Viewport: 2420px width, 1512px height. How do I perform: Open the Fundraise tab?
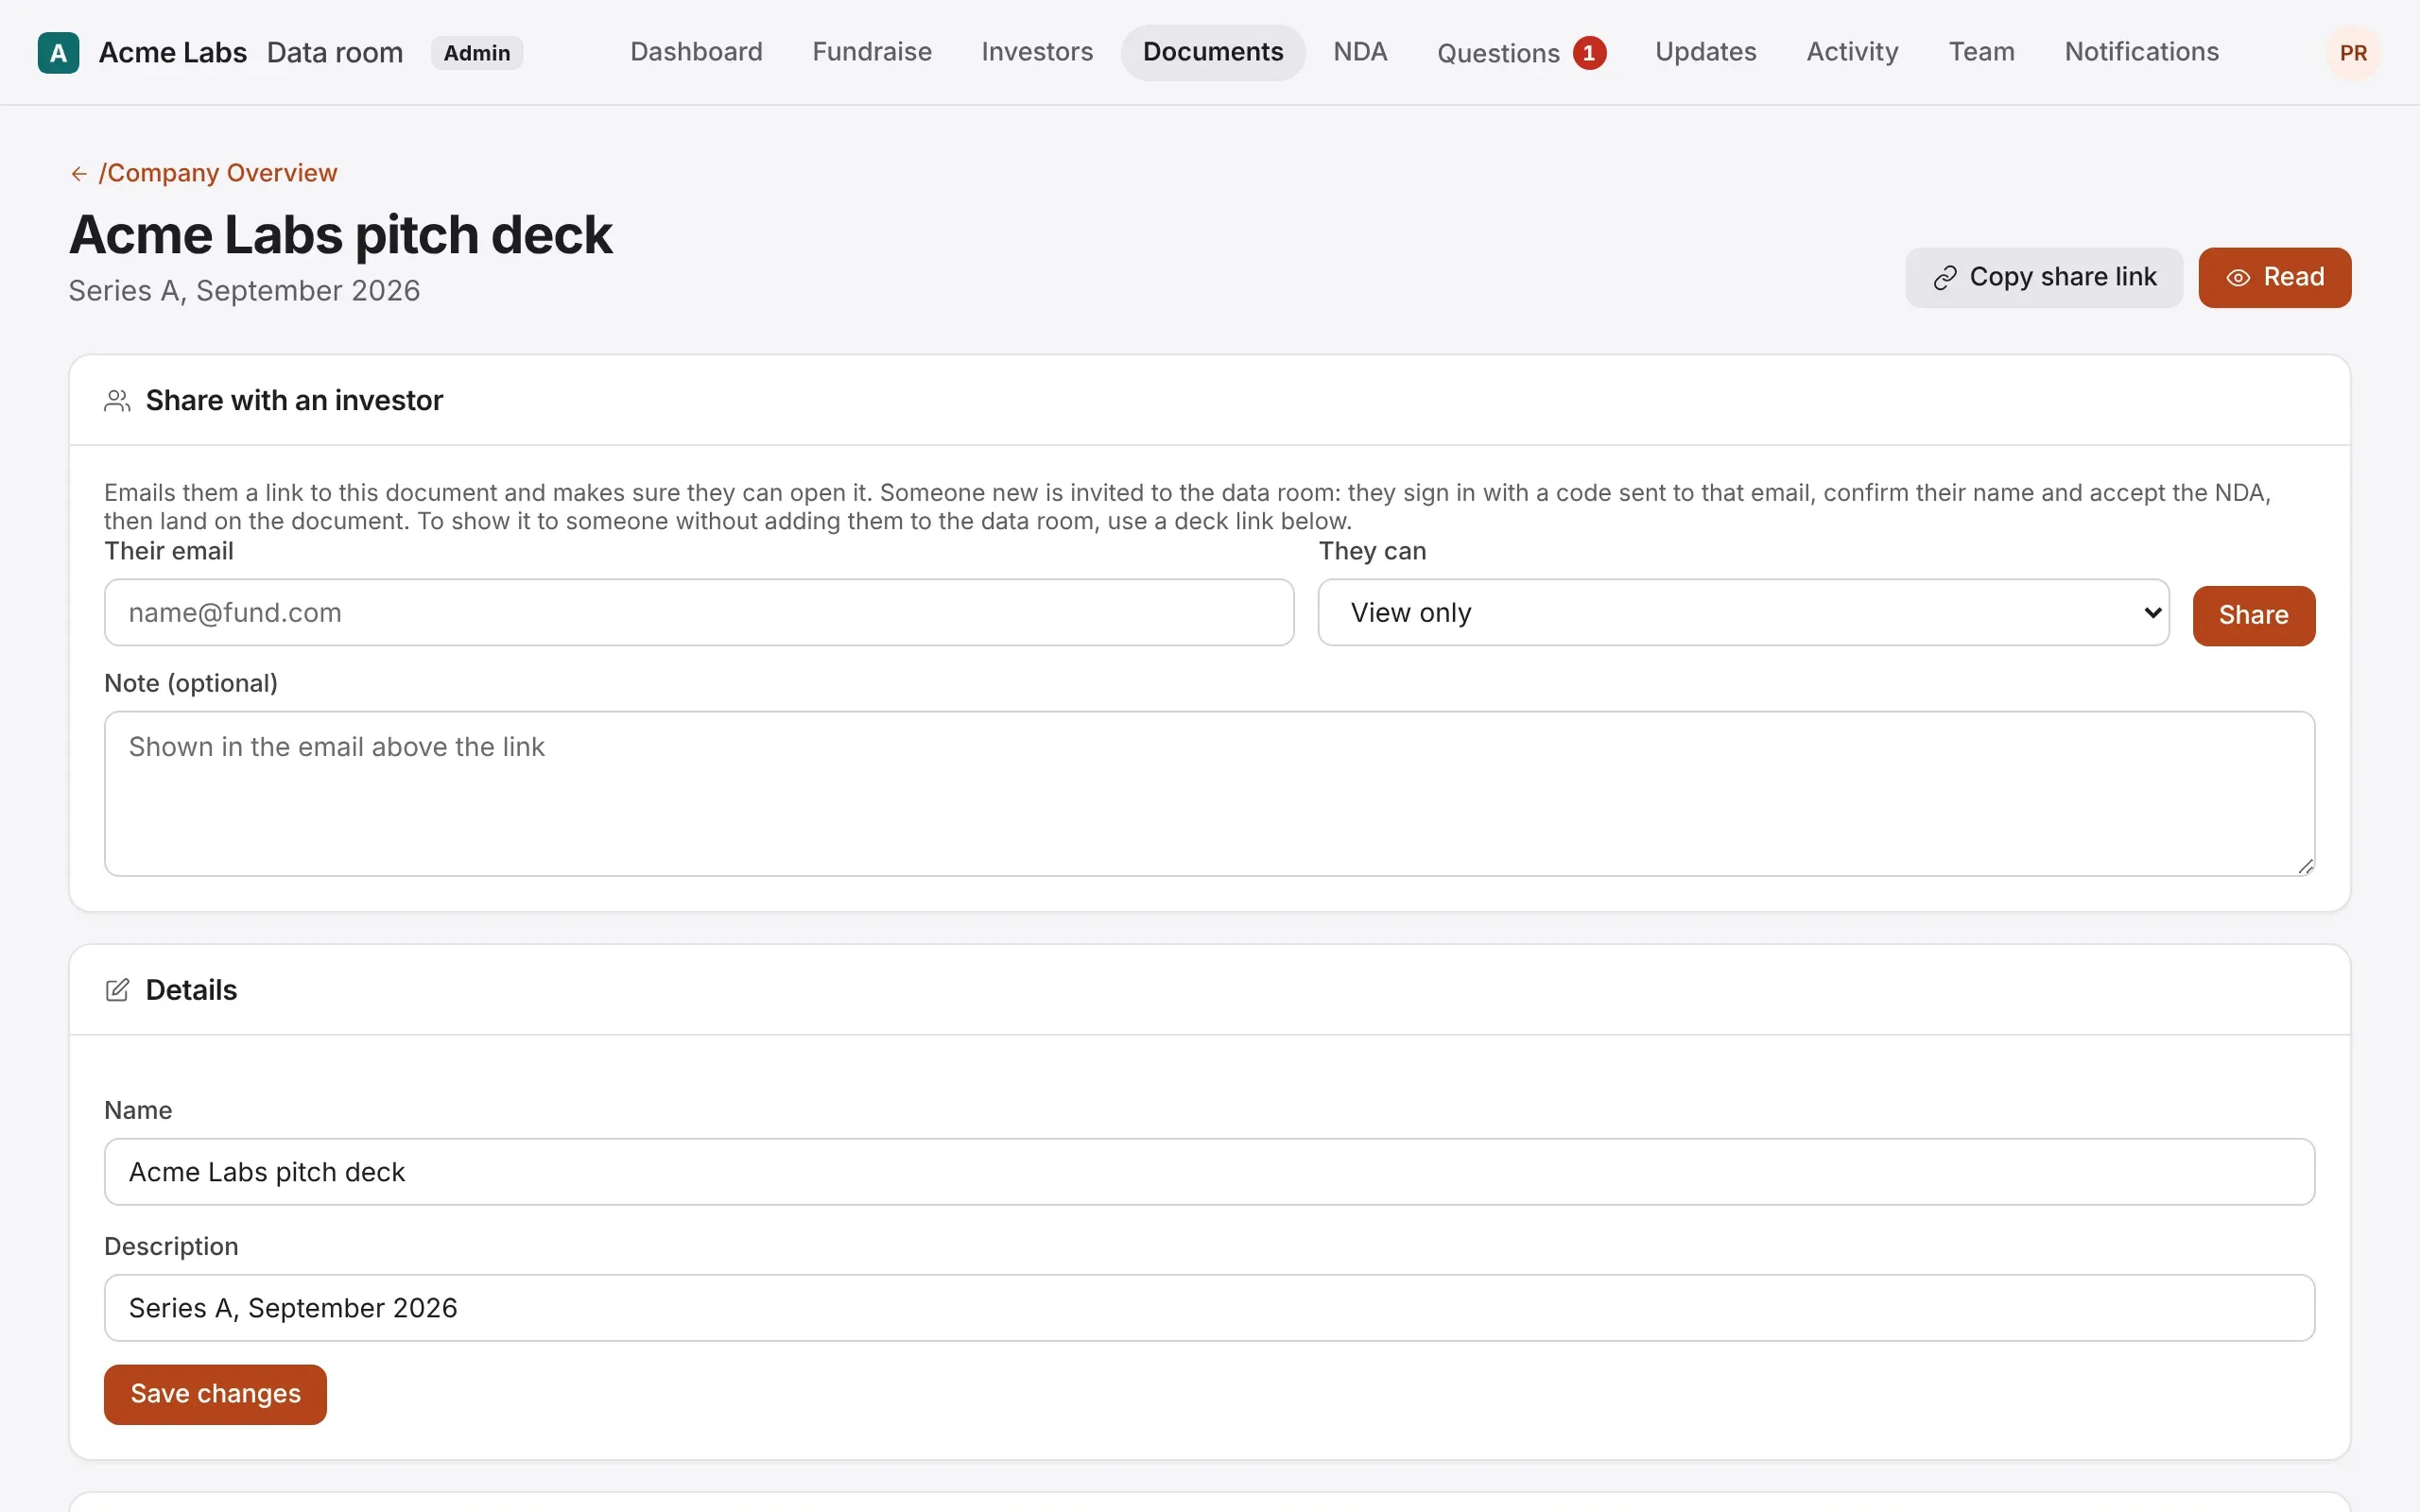coord(872,52)
